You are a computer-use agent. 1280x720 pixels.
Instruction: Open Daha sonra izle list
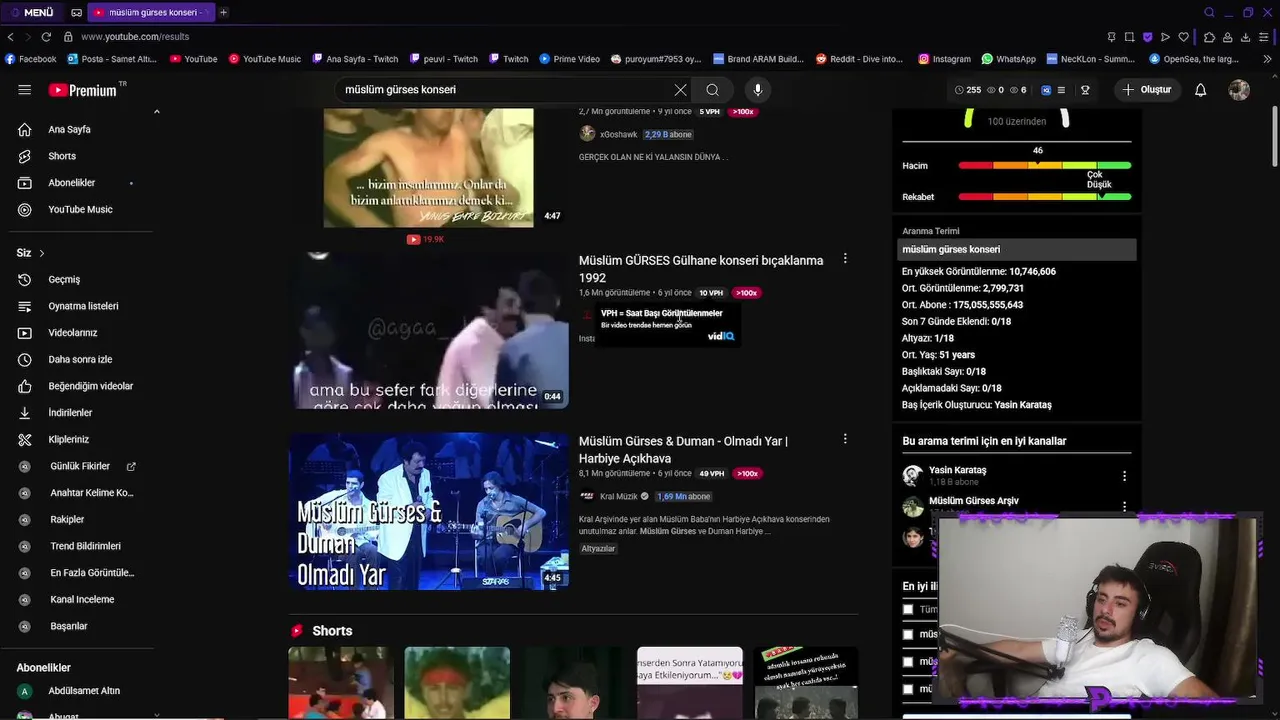point(82,360)
